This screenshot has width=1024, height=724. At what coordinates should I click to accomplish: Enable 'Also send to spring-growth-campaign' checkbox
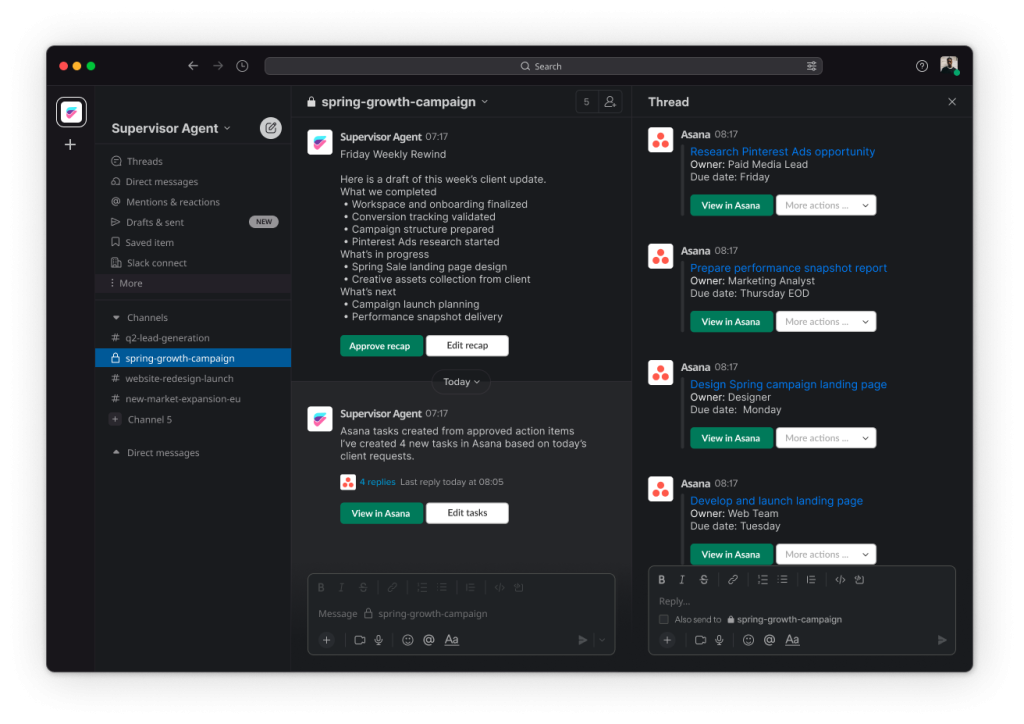tap(663, 620)
